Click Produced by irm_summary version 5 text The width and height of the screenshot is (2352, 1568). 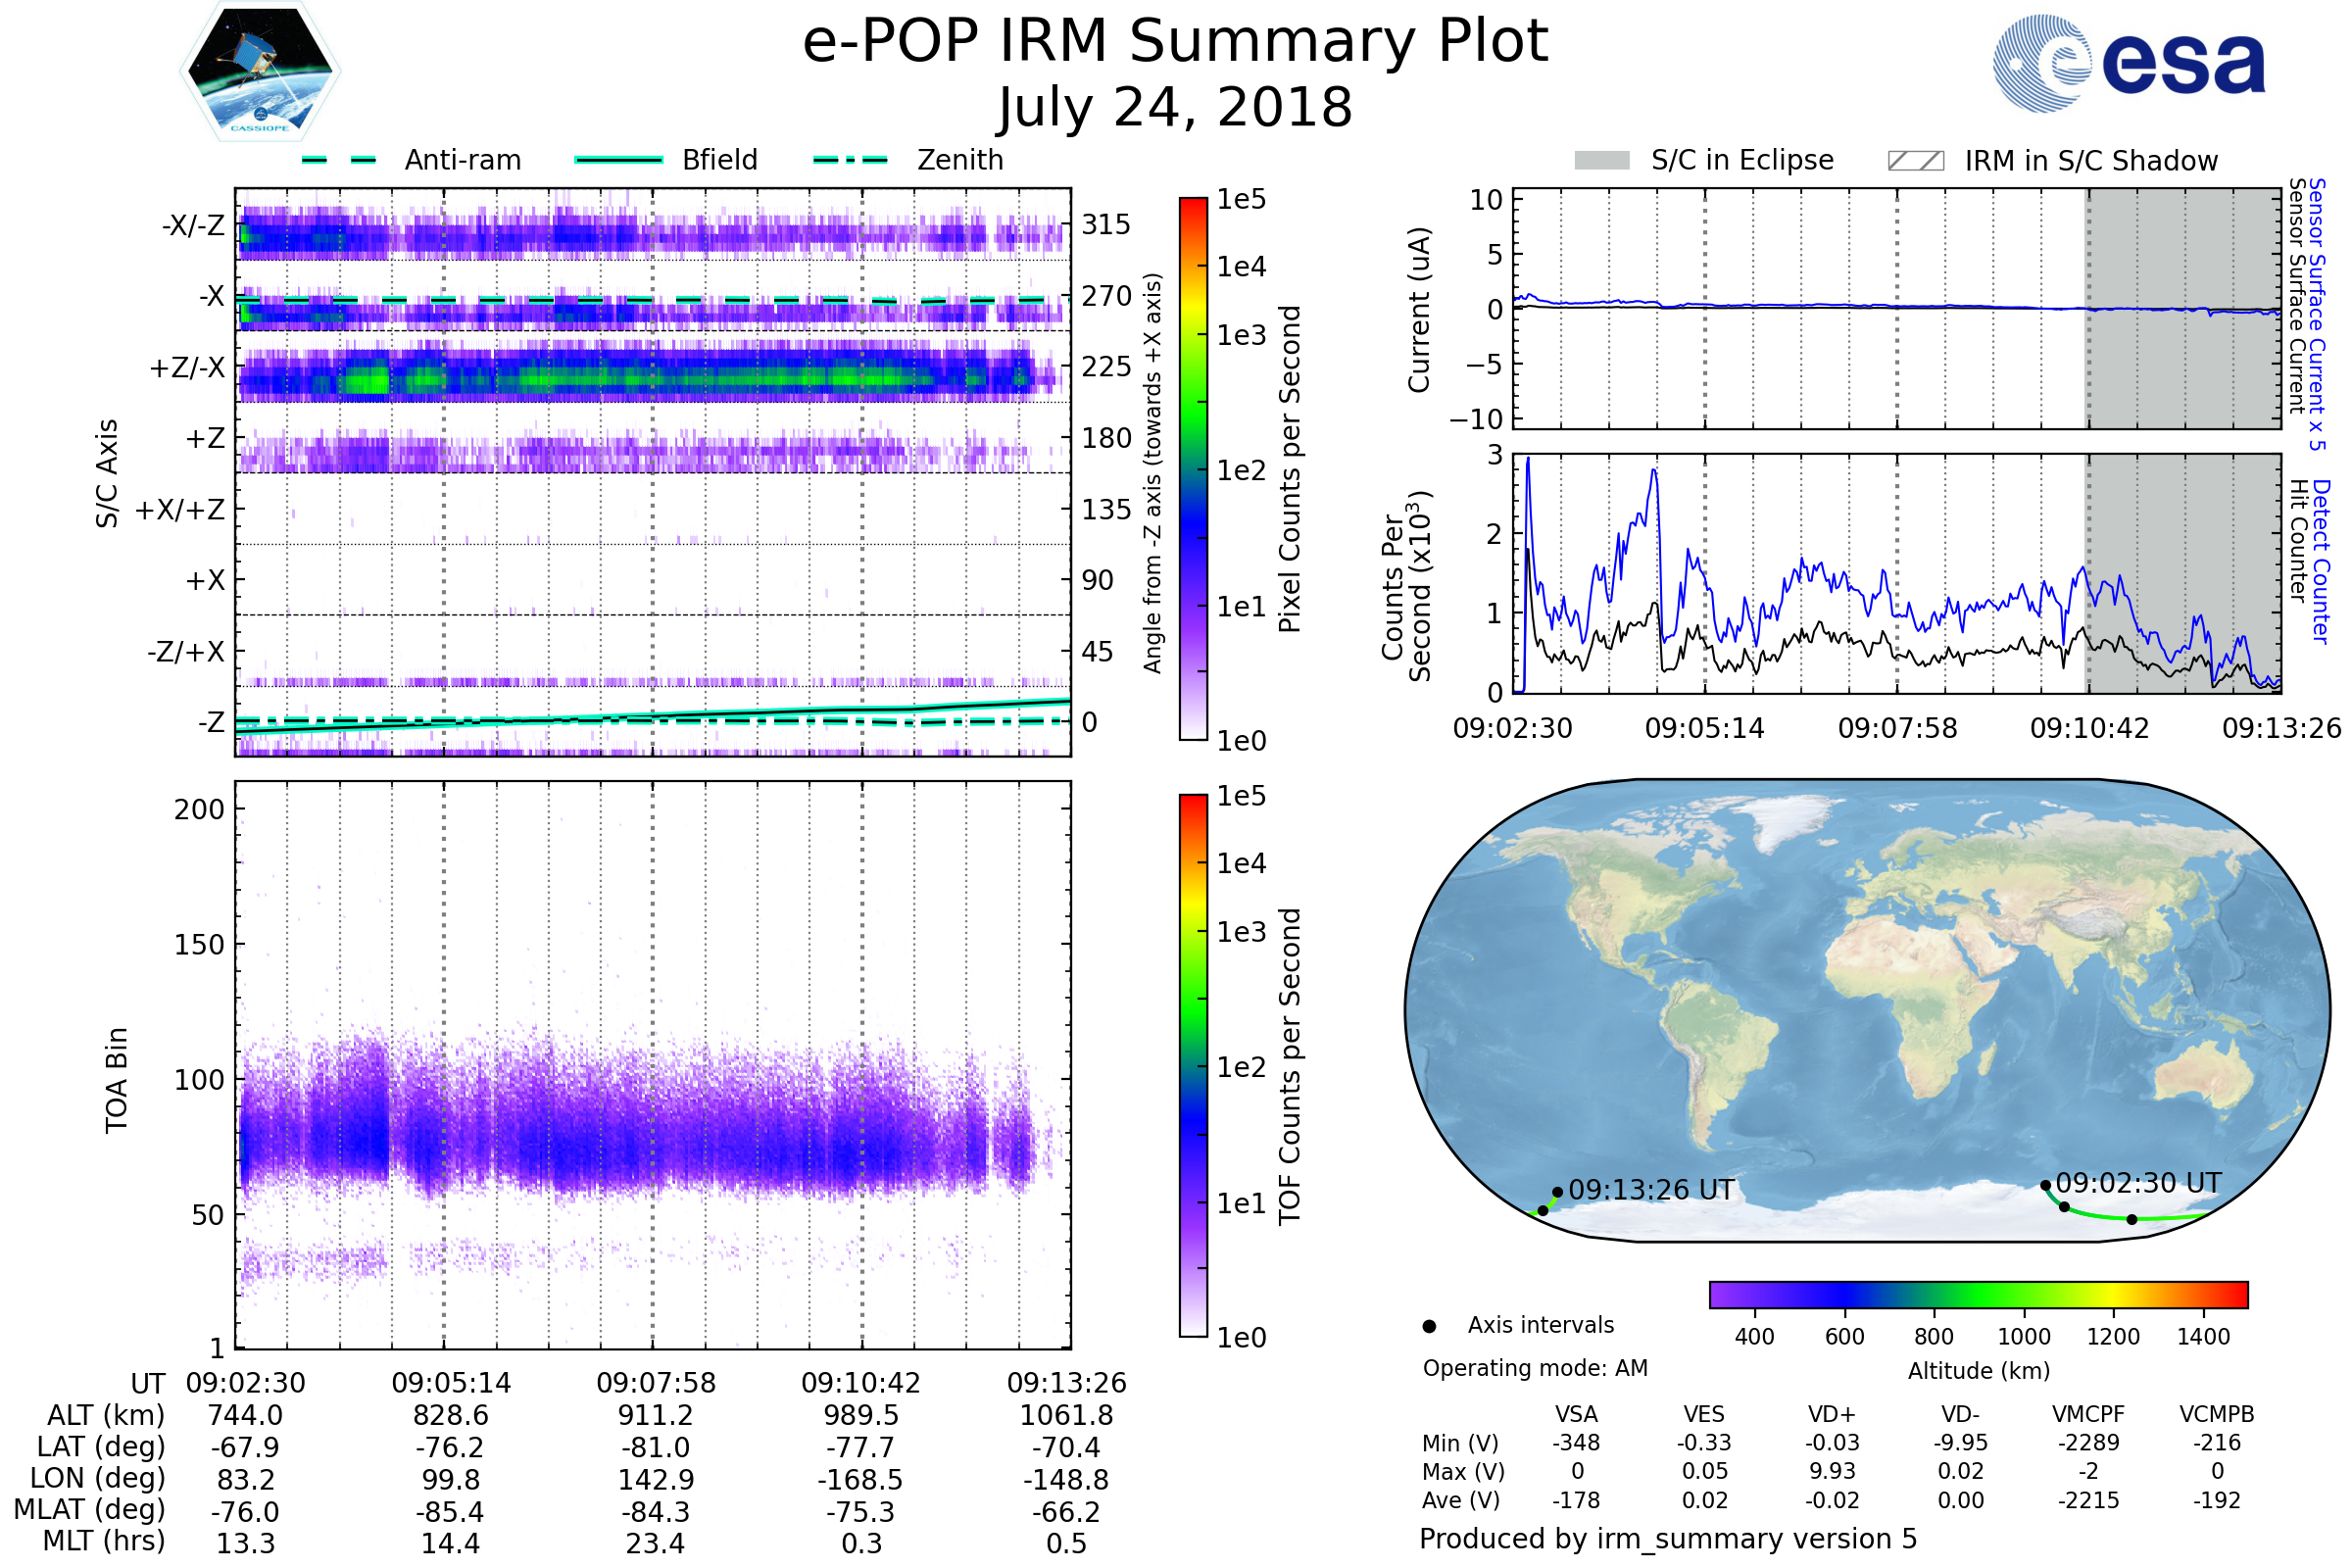1668,1539
